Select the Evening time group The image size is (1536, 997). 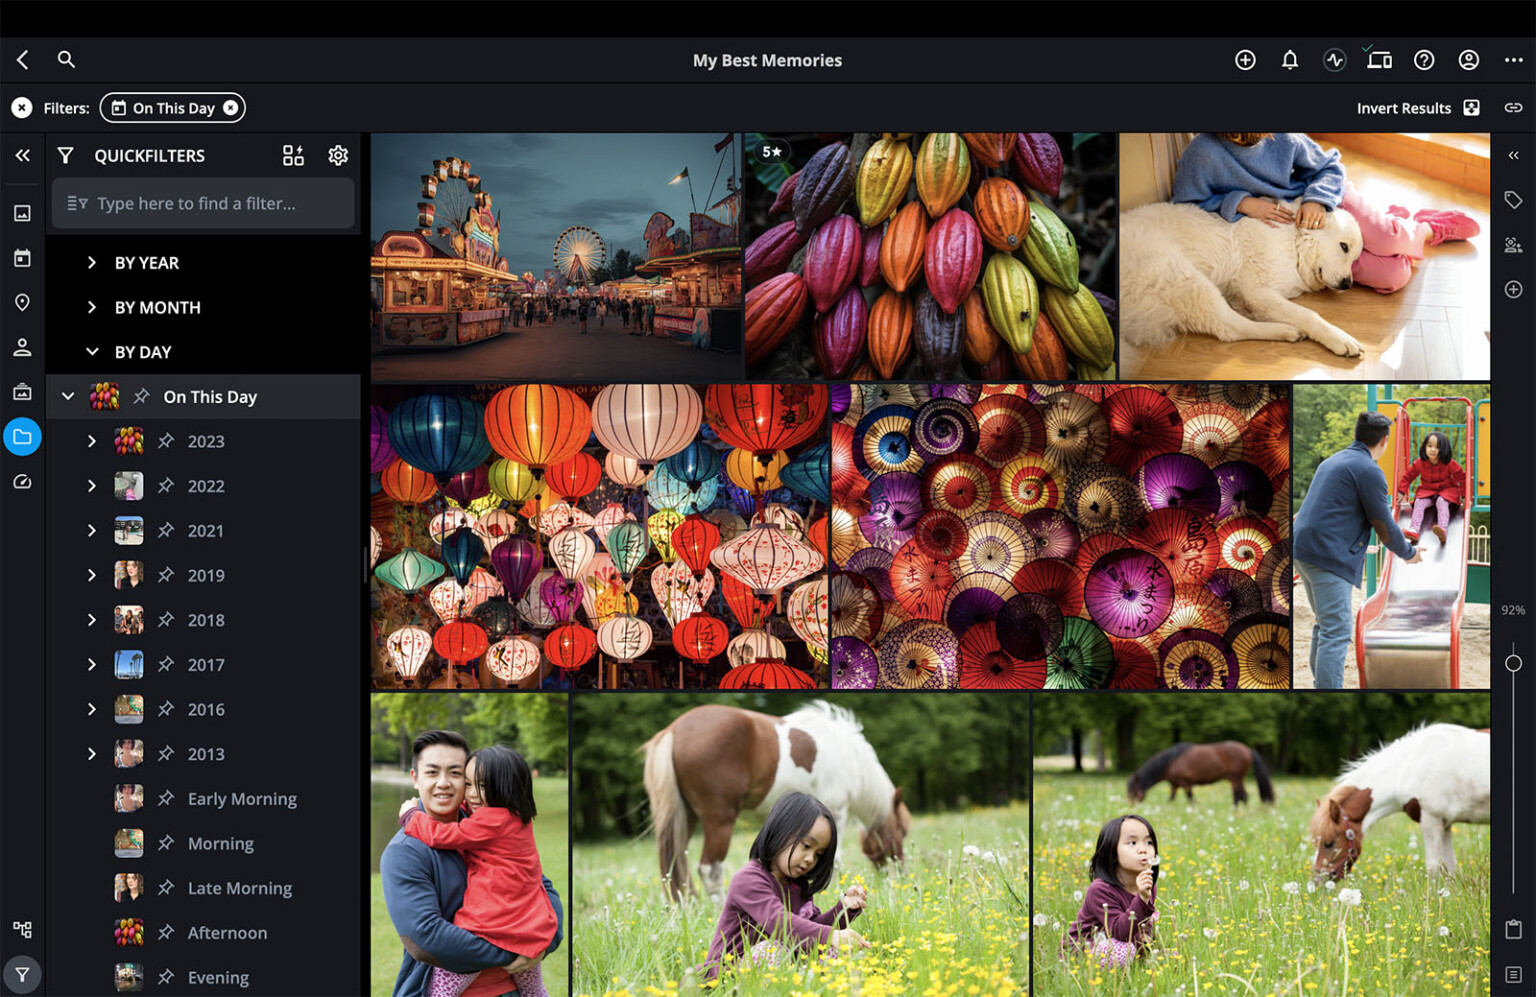[218, 977]
